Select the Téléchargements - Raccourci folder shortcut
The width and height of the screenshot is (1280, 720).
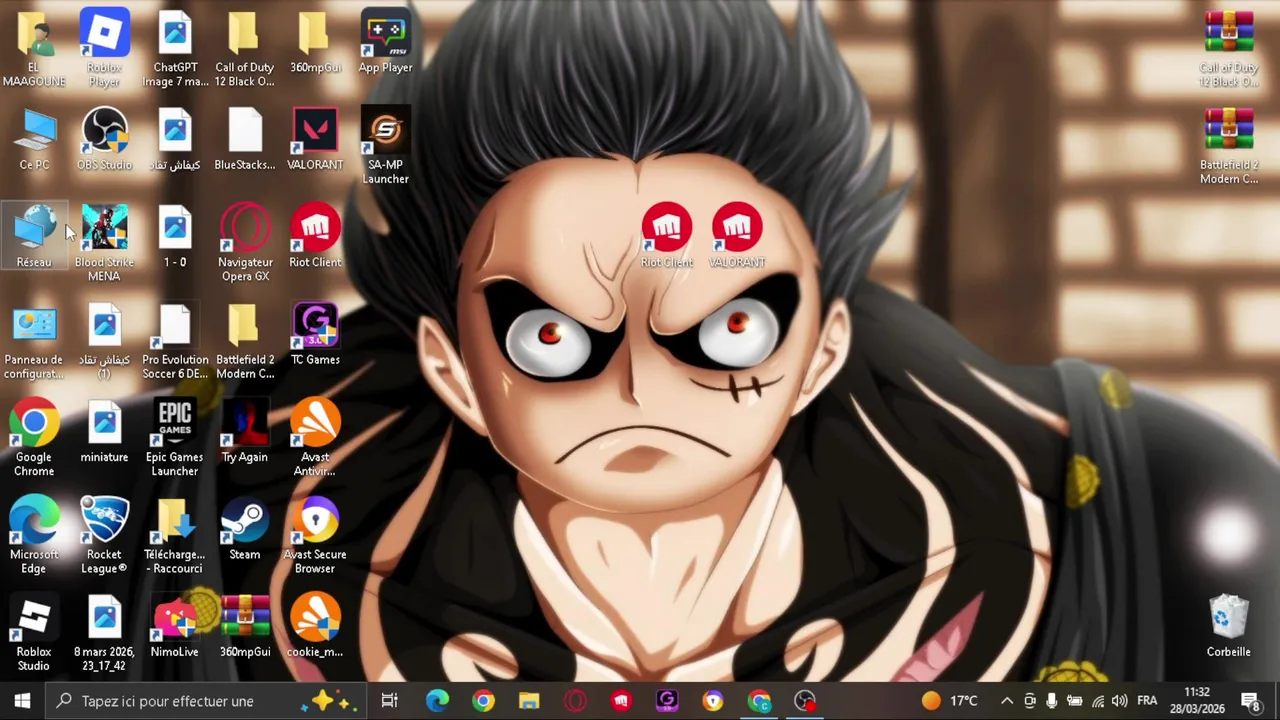coord(175,536)
